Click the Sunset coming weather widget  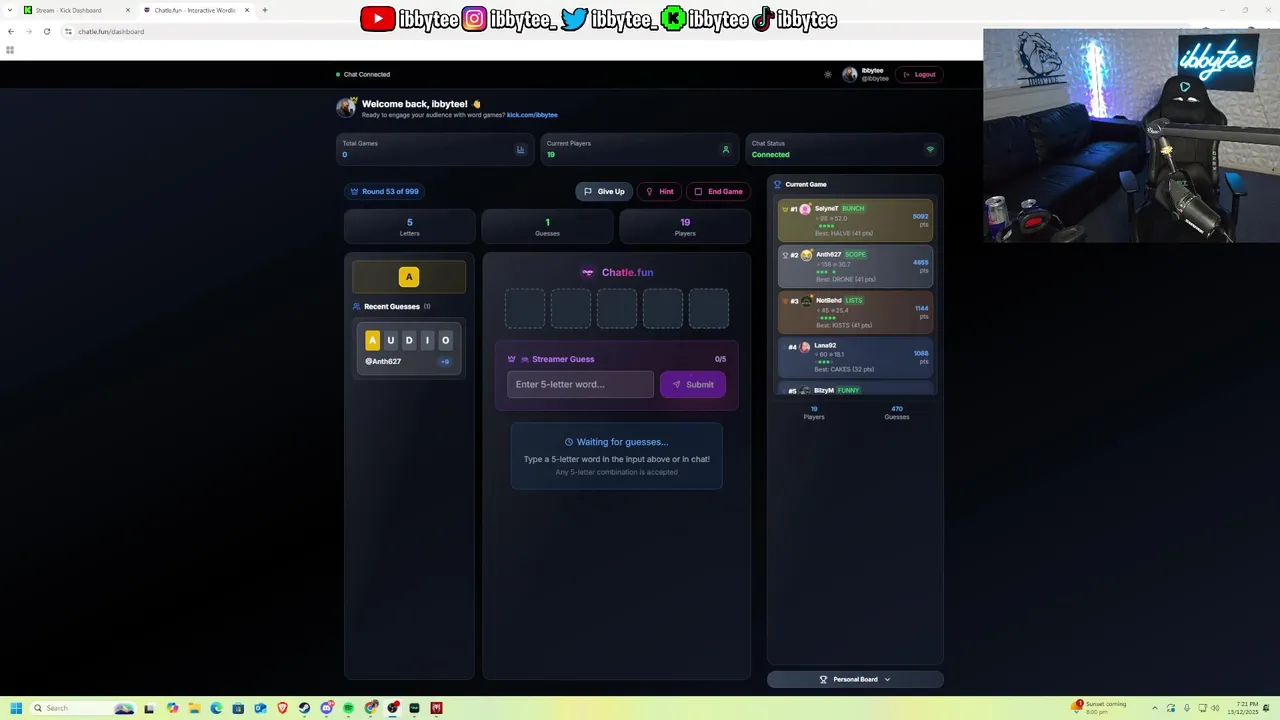[x=1100, y=708]
